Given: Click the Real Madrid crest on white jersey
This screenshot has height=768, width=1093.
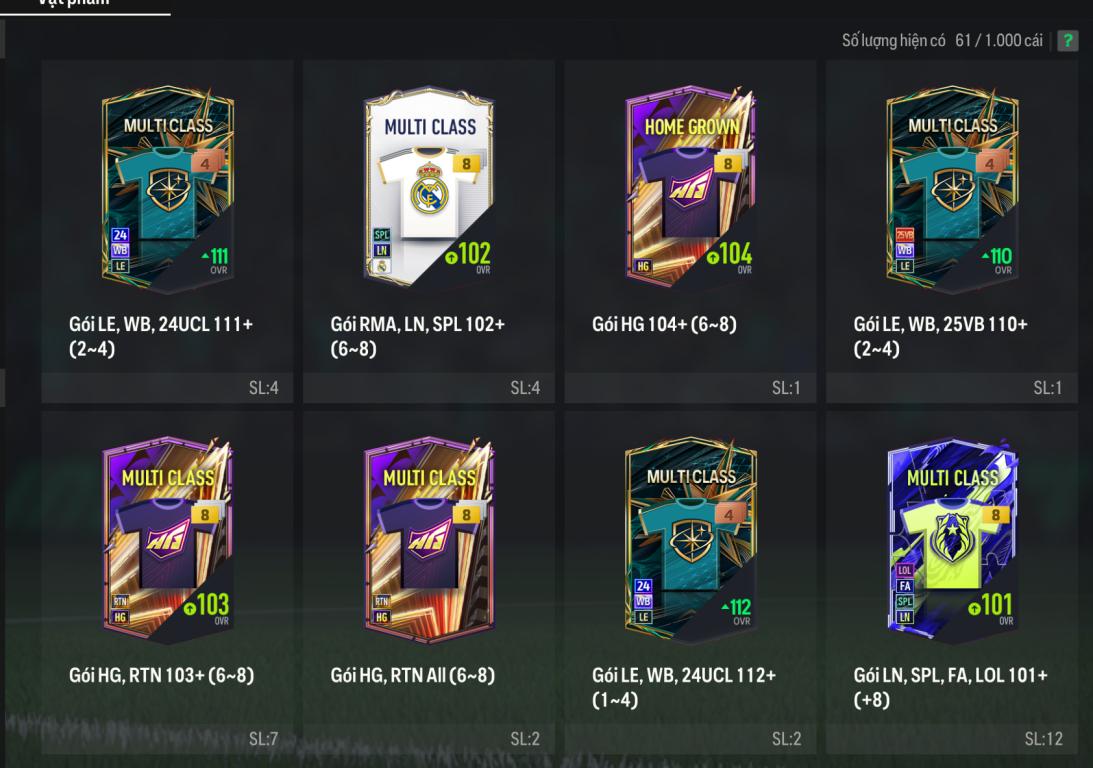Looking at the screenshot, I should [428, 189].
